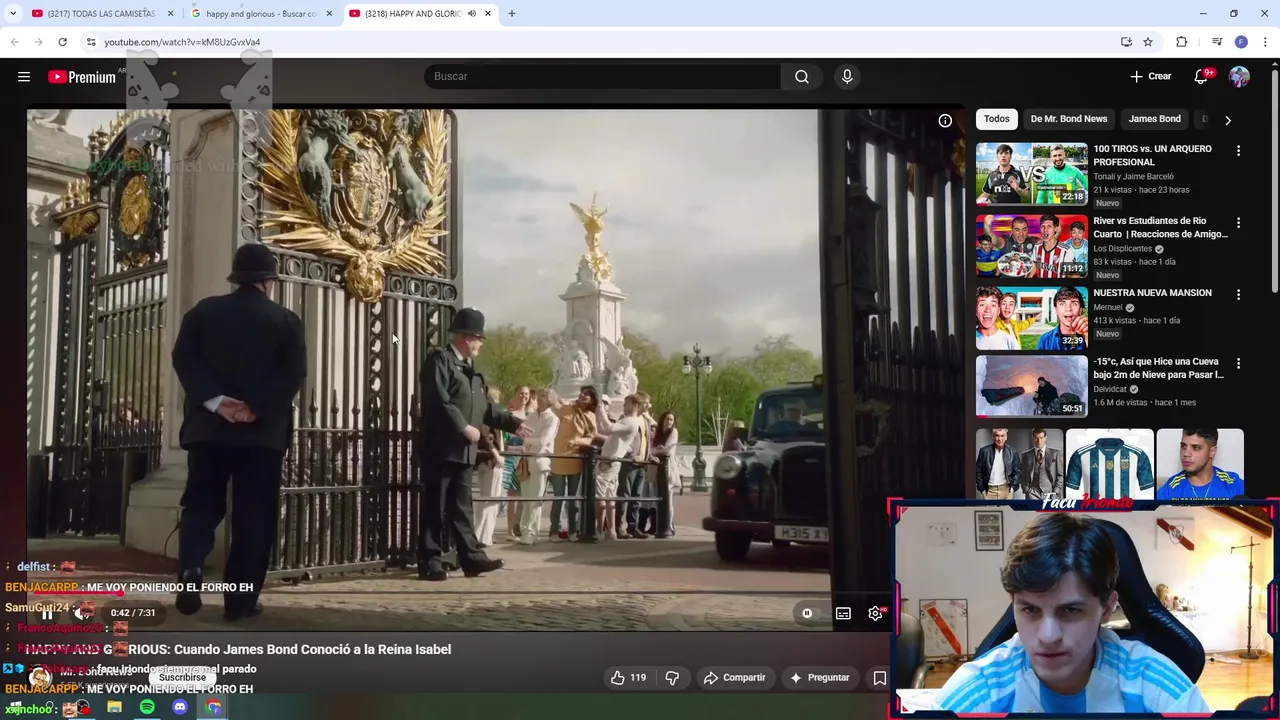Go forward in Chrome navigation
The height and width of the screenshot is (720, 1280).
tap(38, 42)
